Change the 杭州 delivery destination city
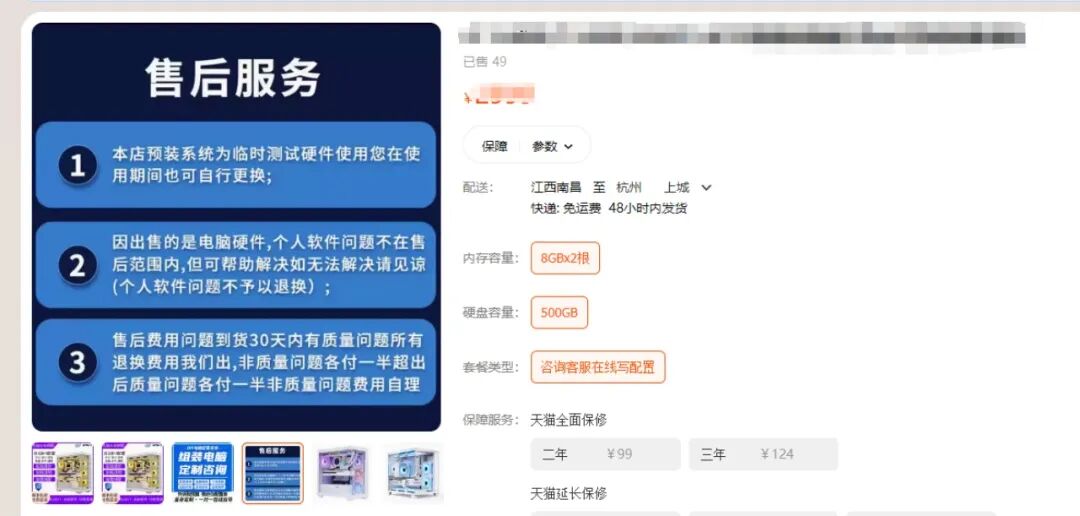Screen dimensions: 1080x516 pyautogui.click(x=629, y=187)
